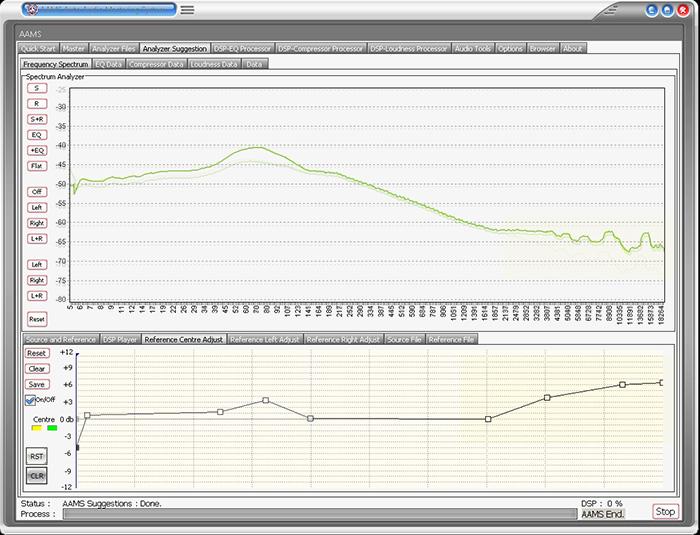Select the Frequency Spectrum sub-tab
Screen dimensions: 700x535
(x=56, y=64)
